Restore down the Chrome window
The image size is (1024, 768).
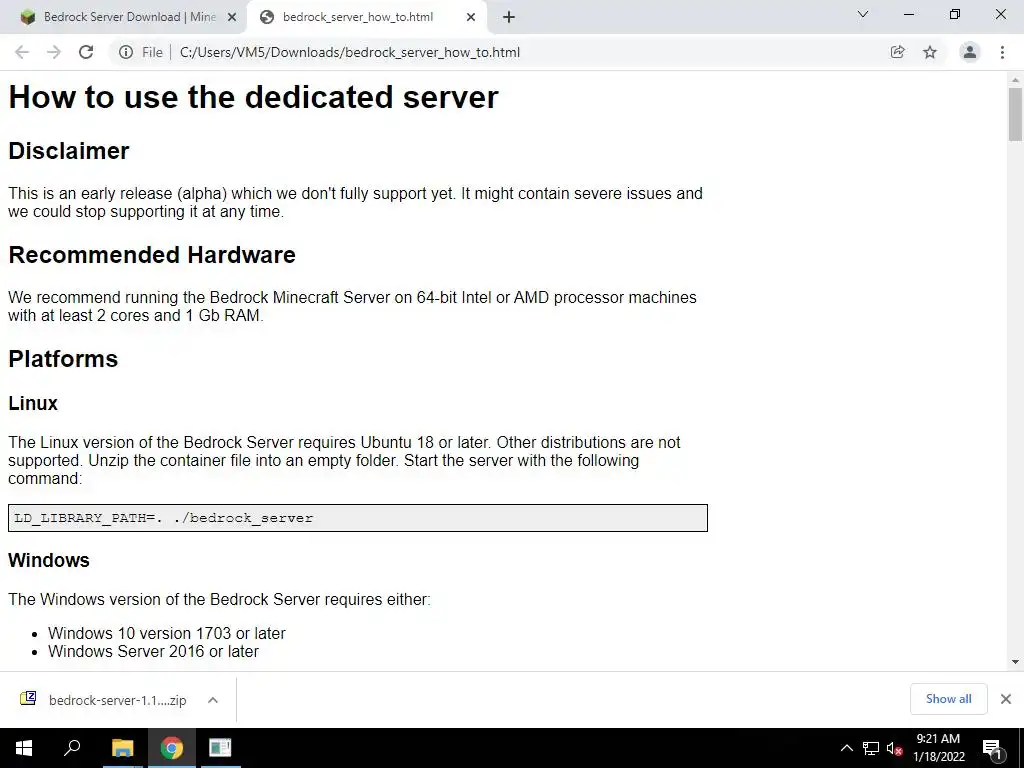tap(955, 14)
